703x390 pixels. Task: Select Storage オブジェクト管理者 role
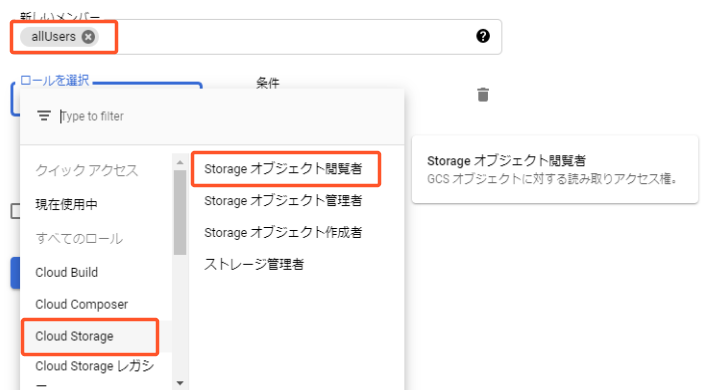click(283, 201)
